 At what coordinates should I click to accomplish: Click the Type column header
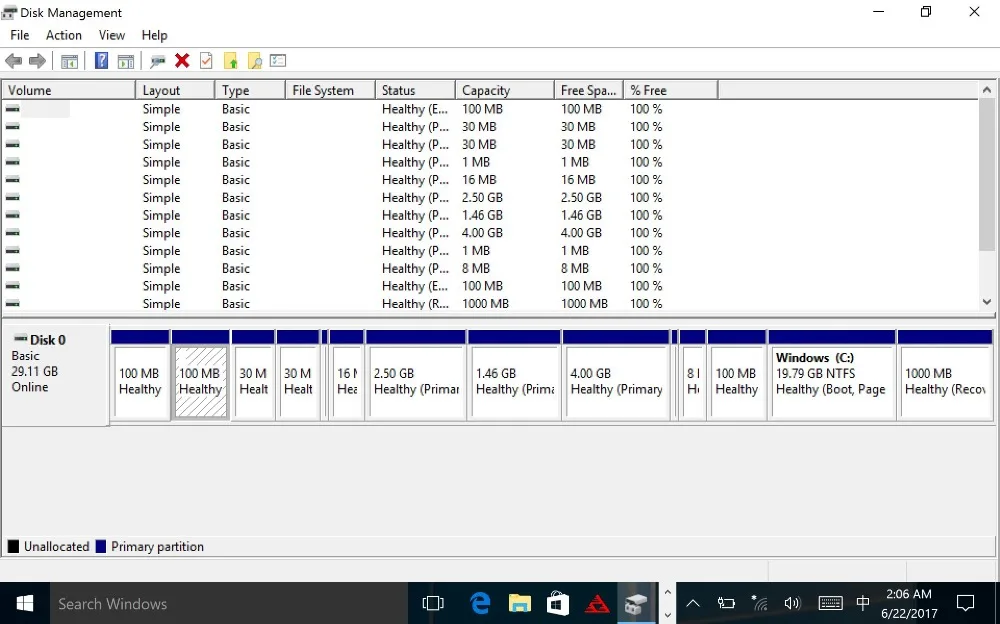[250, 91]
